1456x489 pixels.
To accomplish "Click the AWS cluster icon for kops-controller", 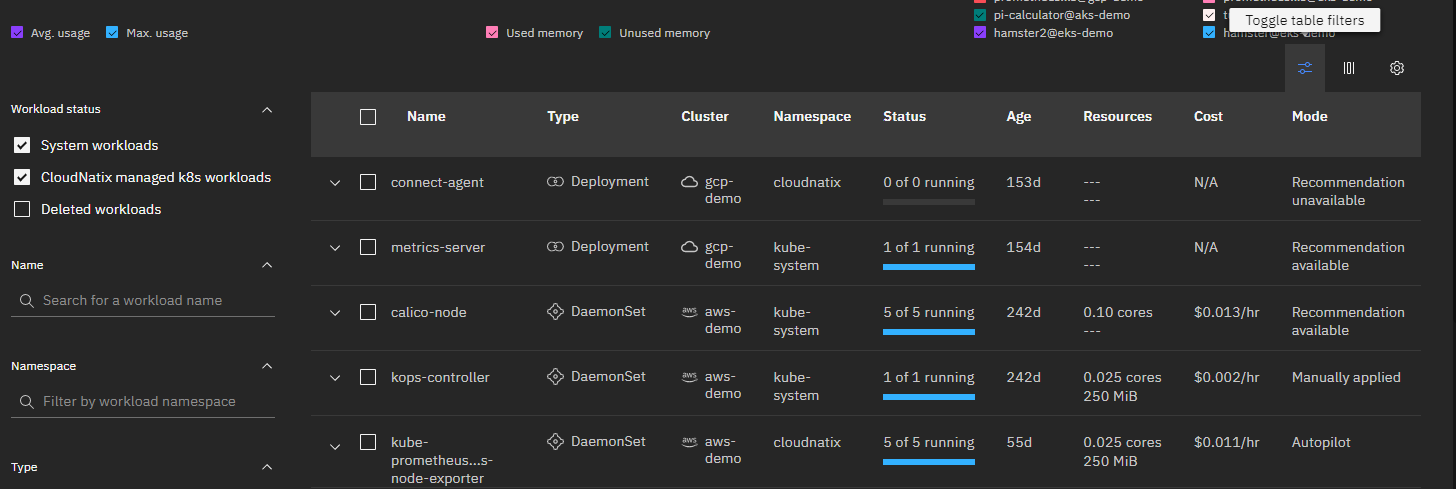I will [x=689, y=377].
